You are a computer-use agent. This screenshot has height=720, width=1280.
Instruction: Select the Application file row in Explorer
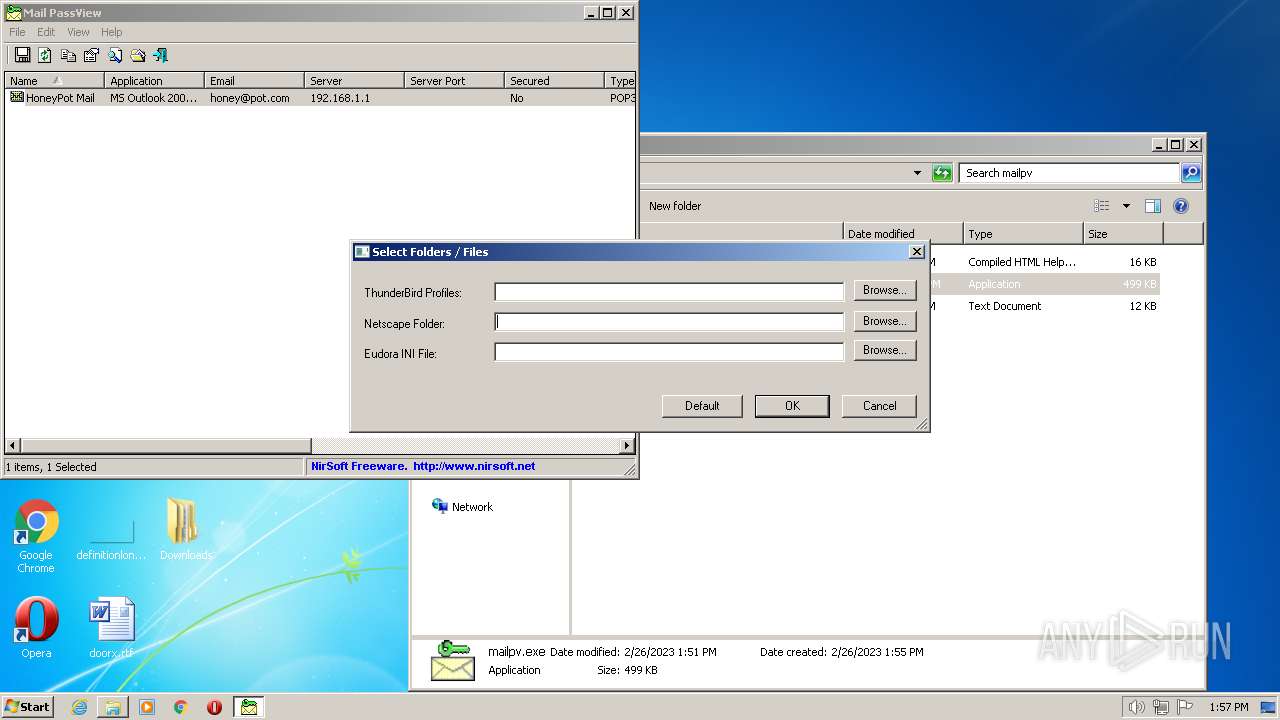coord(1045,284)
